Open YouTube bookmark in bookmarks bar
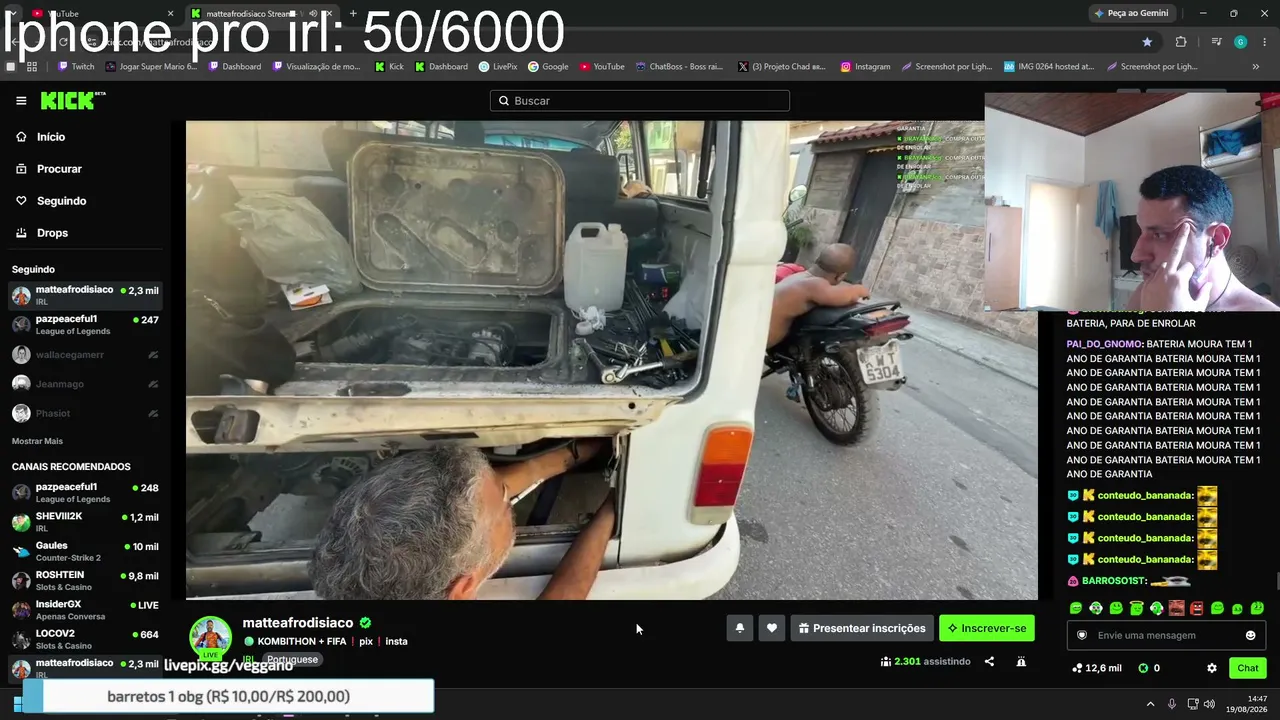Screen dimensions: 1280x720 (602, 67)
